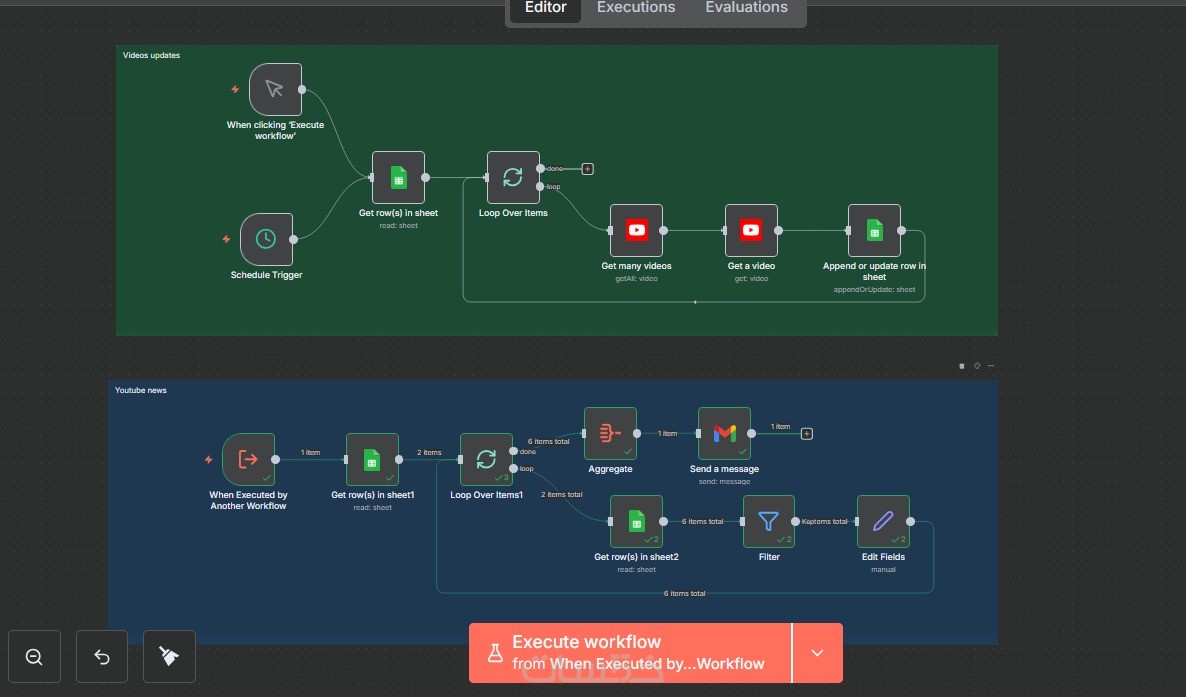Click the 'When clicking Execute workflow' cursor node

point(275,89)
